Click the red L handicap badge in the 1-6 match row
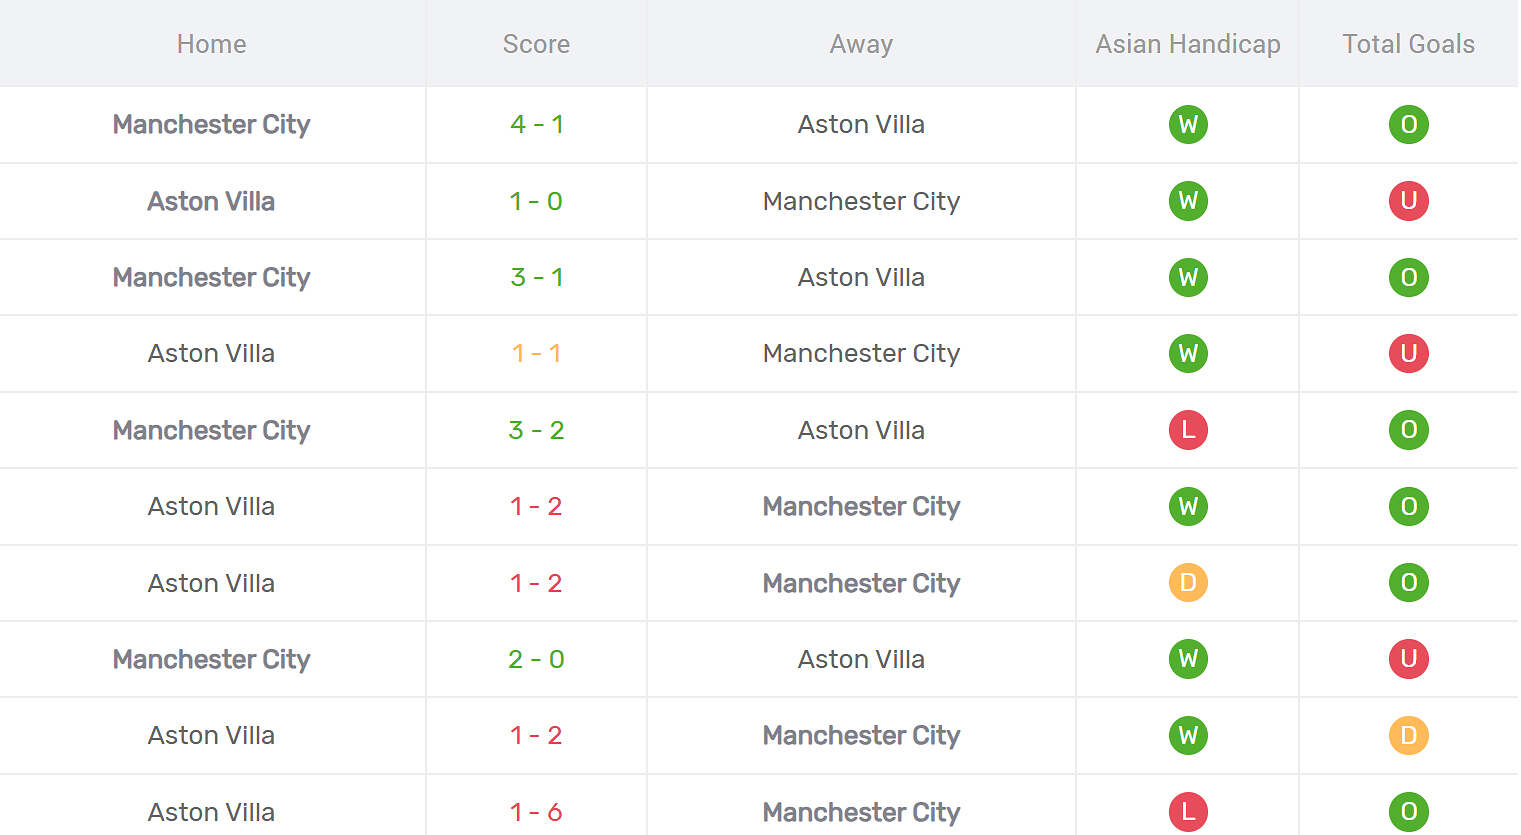Viewport: 1521px width, 835px height. pyautogui.click(x=1188, y=812)
